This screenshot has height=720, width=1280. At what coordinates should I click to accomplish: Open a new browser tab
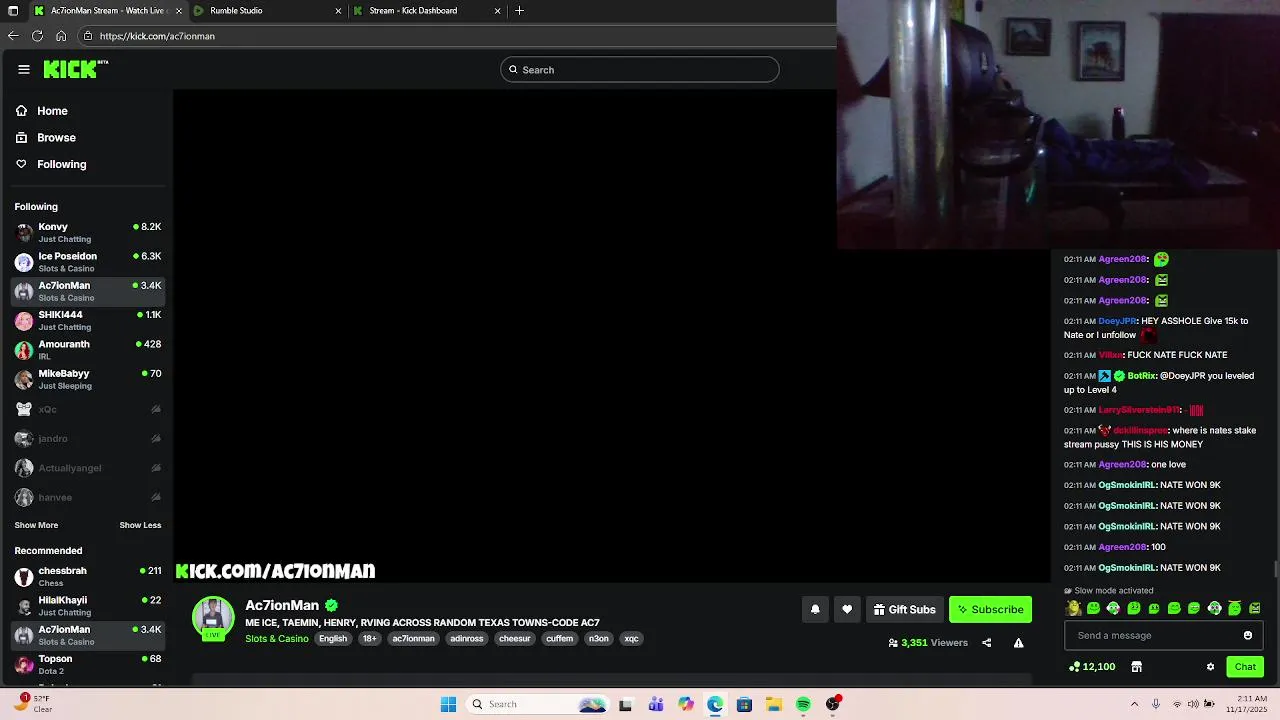(519, 11)
